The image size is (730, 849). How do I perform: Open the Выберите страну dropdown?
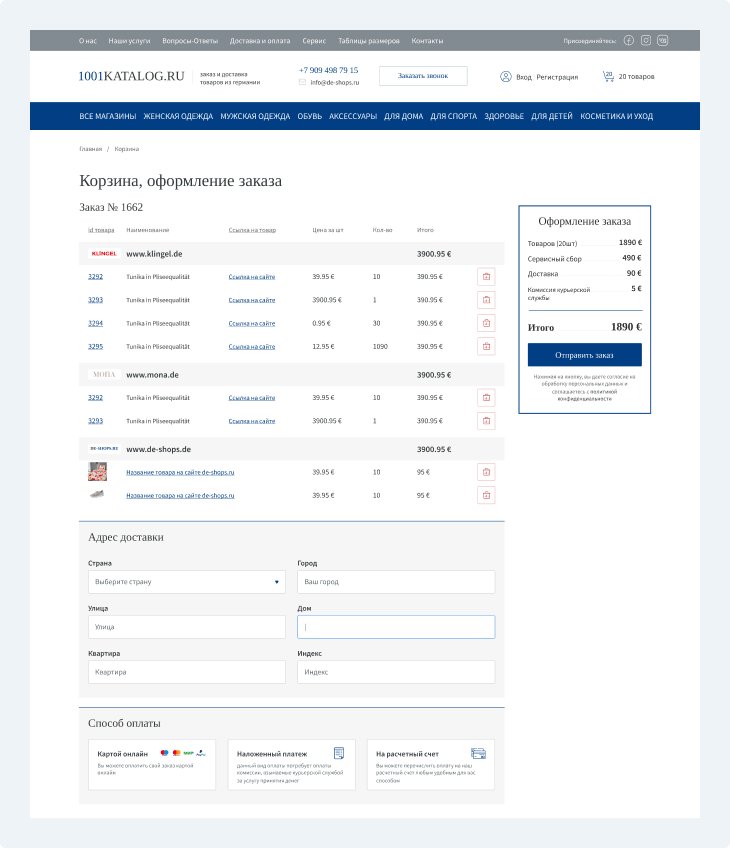(x=187, y=582)
